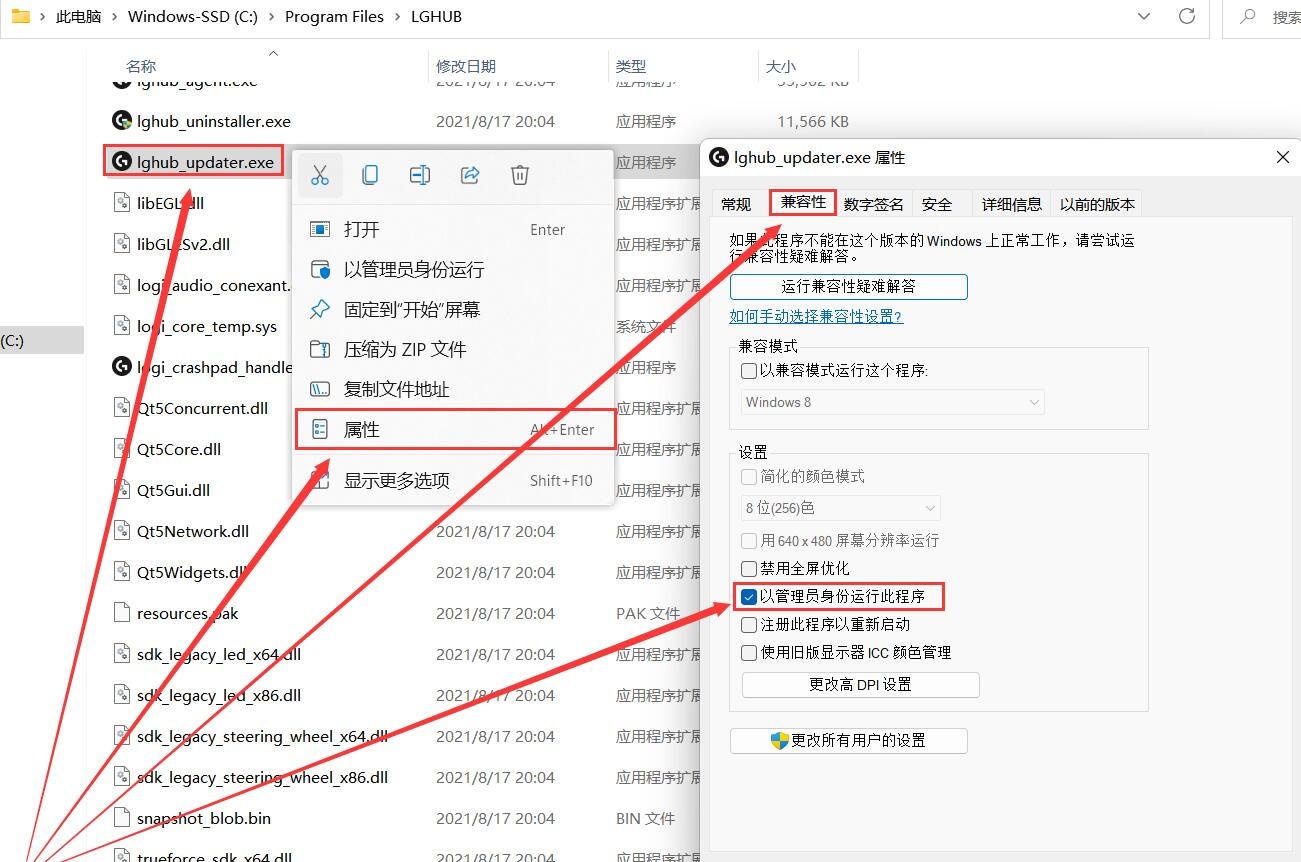1301x862 pixels.
Task: Uncheck run this program as administrator
Action: (749, 597)
